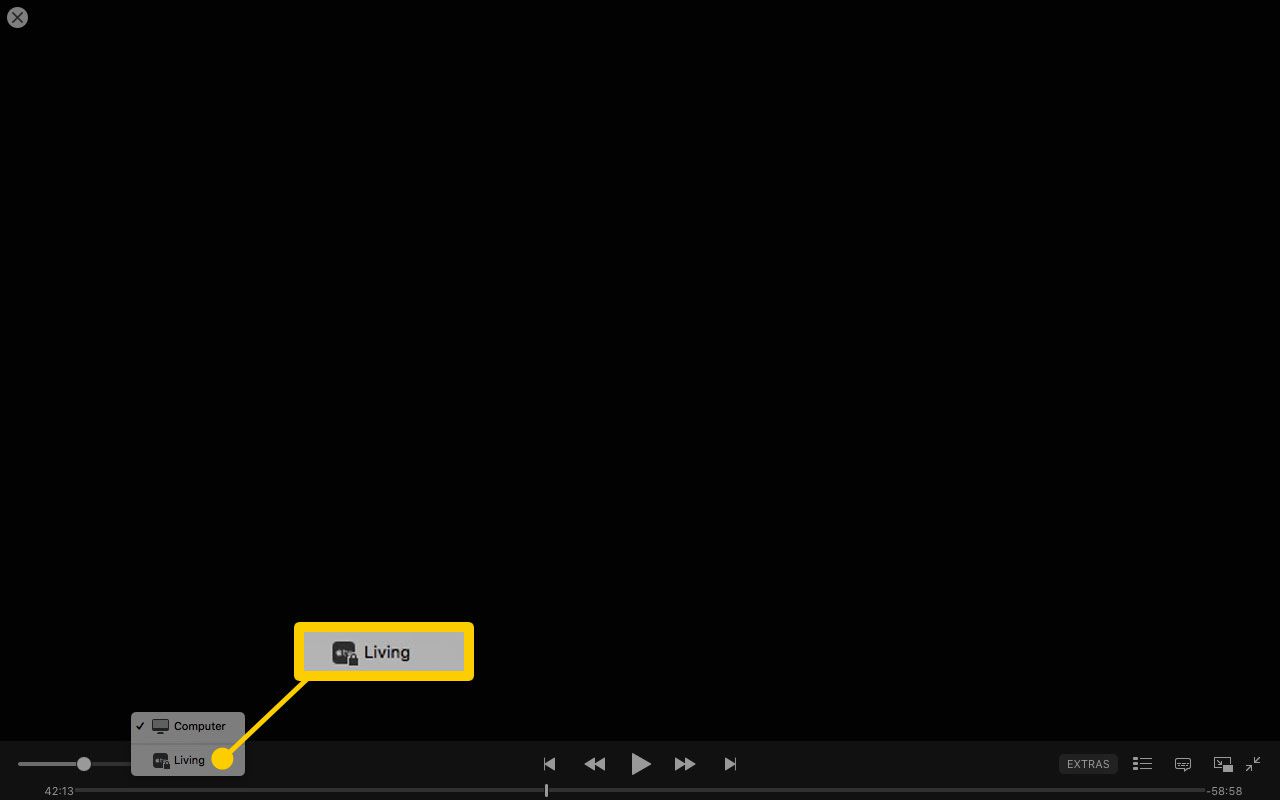Image resolution: width=1280 pixels, height=800 pixels.
Task: Open the chapter list icon
Action: point(1142,764)
